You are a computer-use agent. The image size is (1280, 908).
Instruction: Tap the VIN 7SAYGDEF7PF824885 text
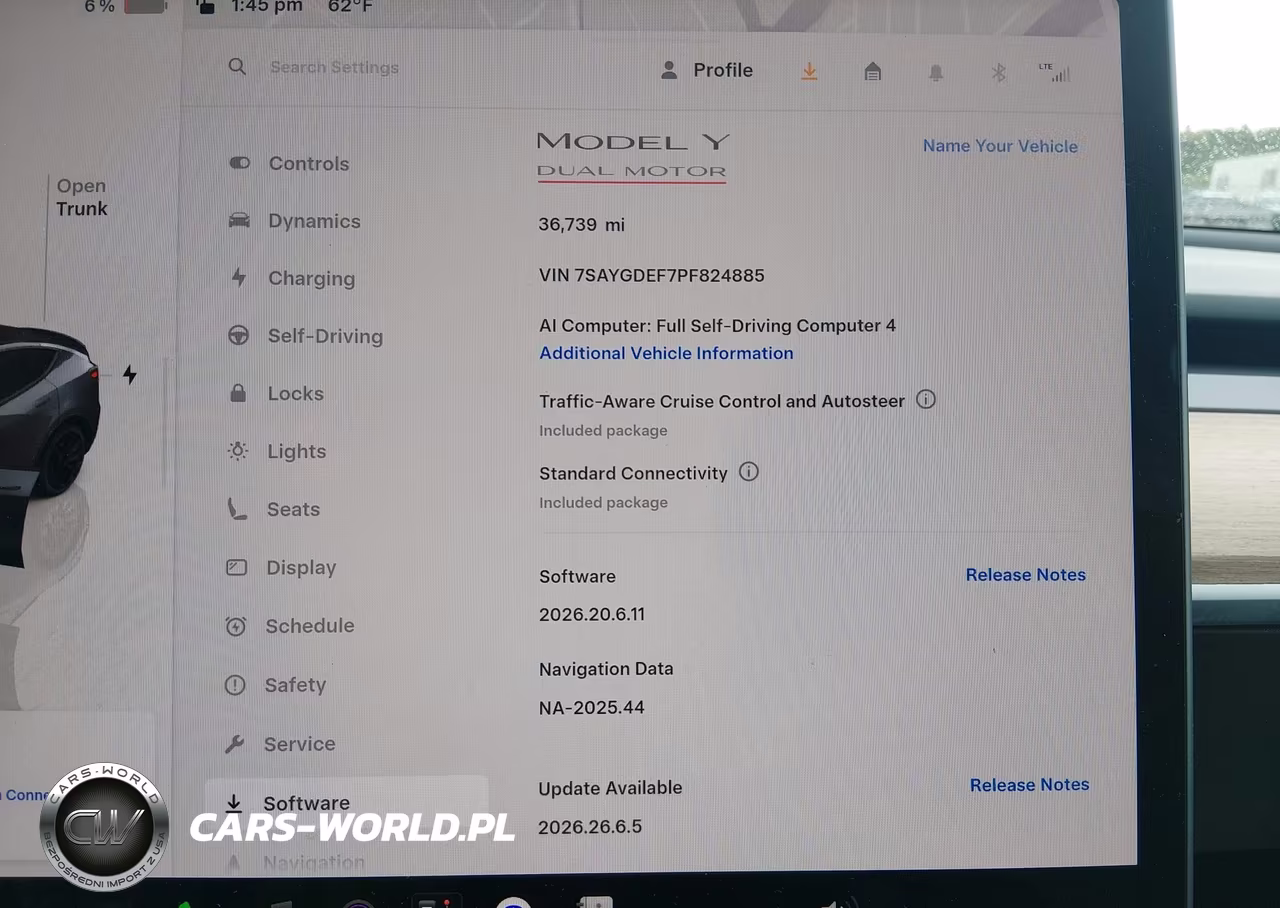(651, 276)
